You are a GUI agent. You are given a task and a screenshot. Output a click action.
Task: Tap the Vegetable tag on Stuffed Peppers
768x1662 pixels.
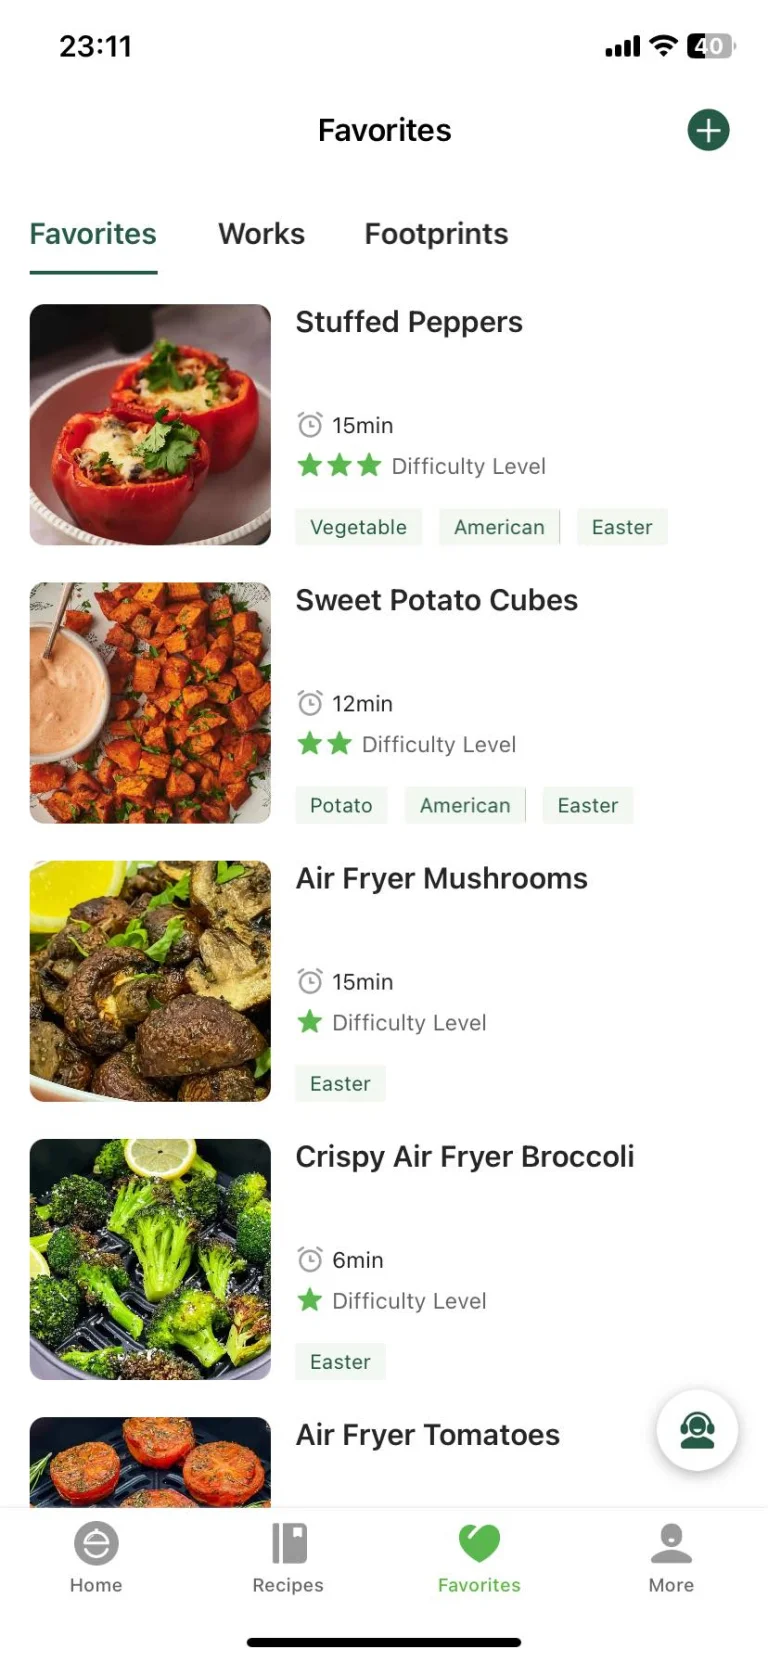[x=358, y=527]
